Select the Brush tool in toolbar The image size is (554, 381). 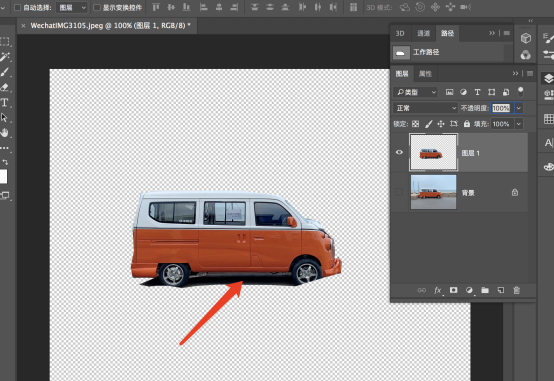pos(5,72)
